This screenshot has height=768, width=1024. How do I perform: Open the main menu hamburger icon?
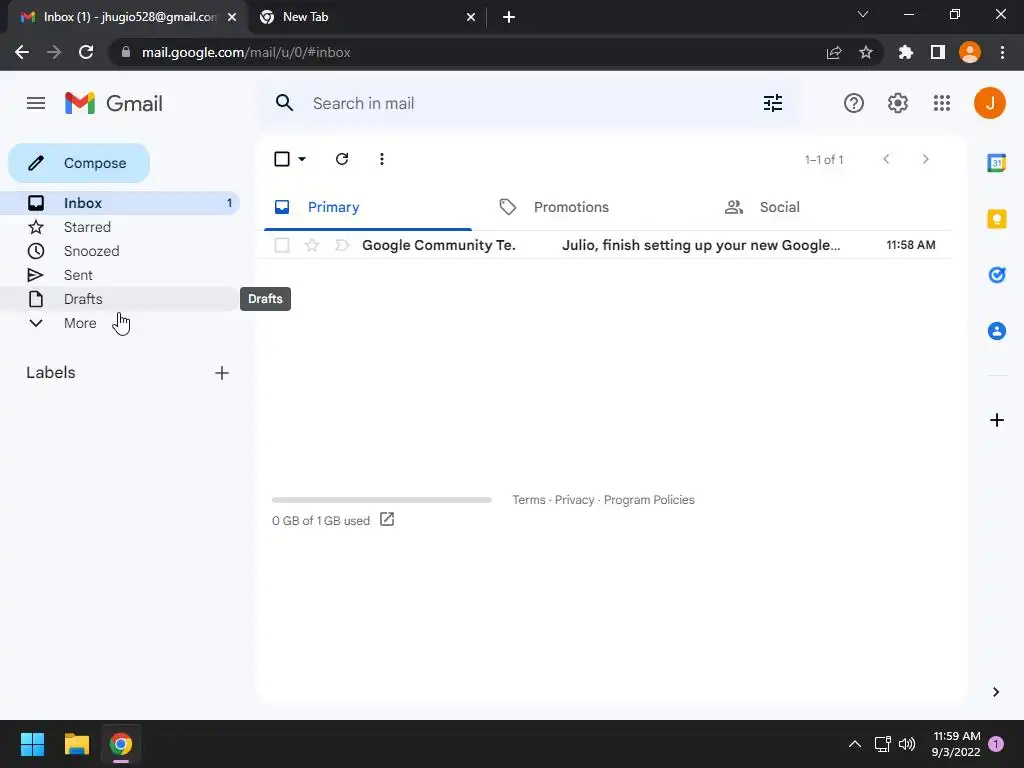click(36, 103)
